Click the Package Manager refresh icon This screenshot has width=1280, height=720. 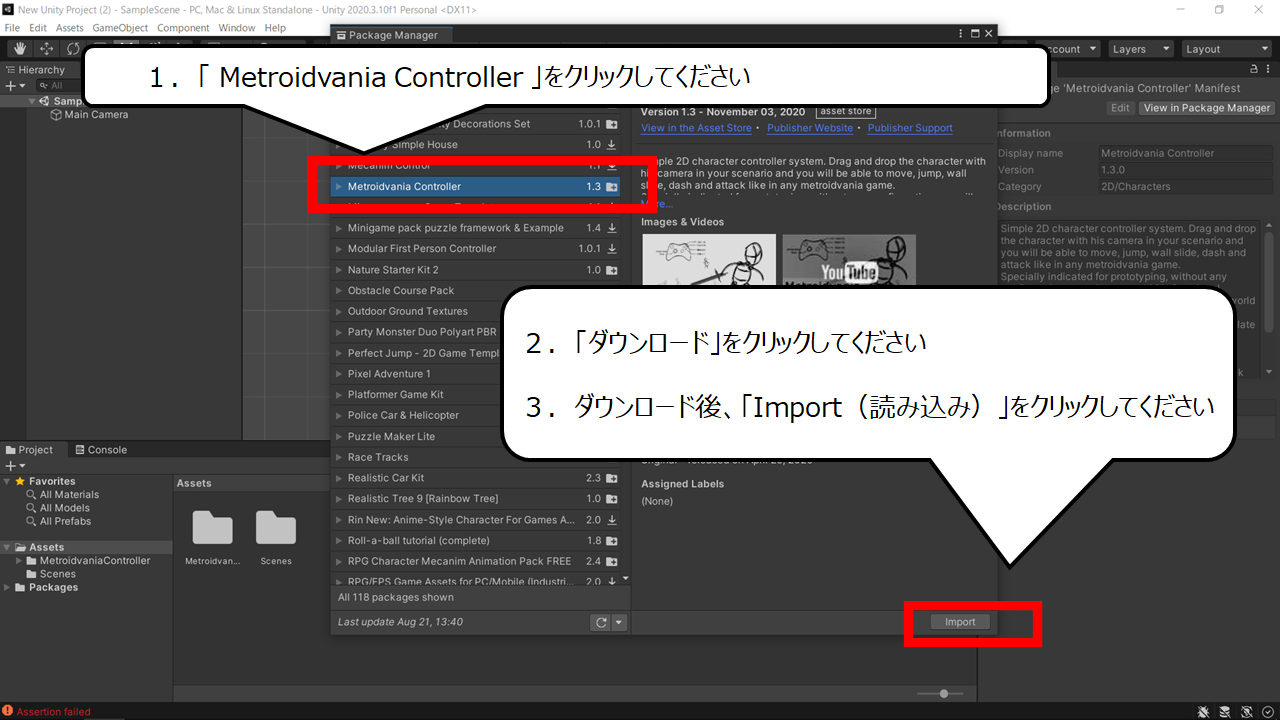[x=601, y=622]
